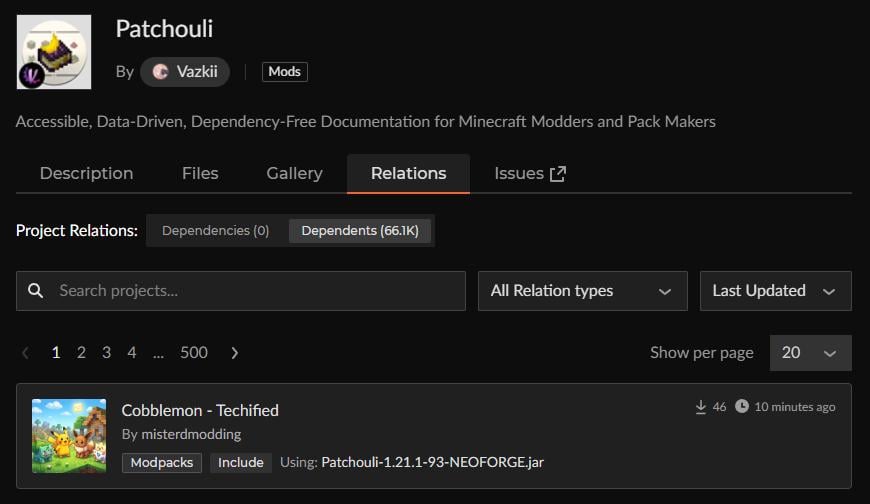Change the Show per page count dropdown
The width and height of the screenshot is (870, 504).
click(810, 353)
